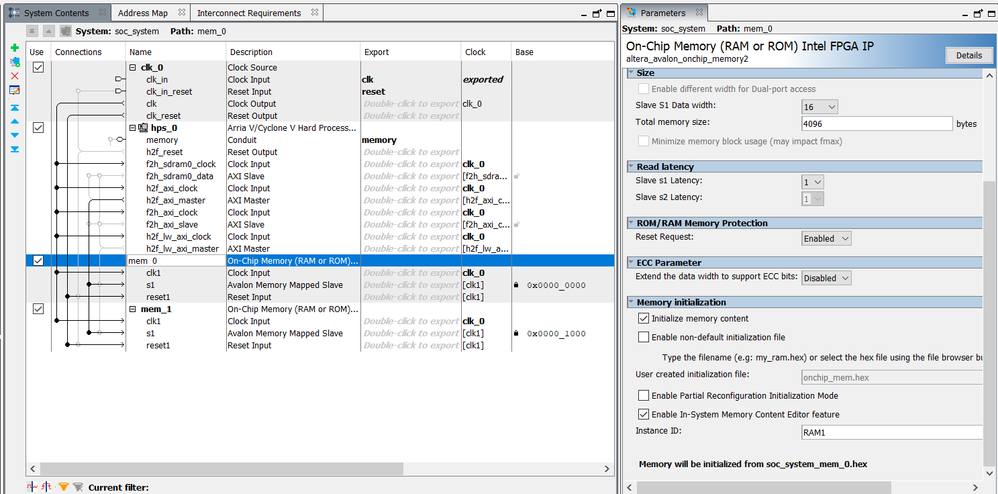Click the move to bottom arrow icon
This screenshot has width=998, height=494.
click(14, 149)
